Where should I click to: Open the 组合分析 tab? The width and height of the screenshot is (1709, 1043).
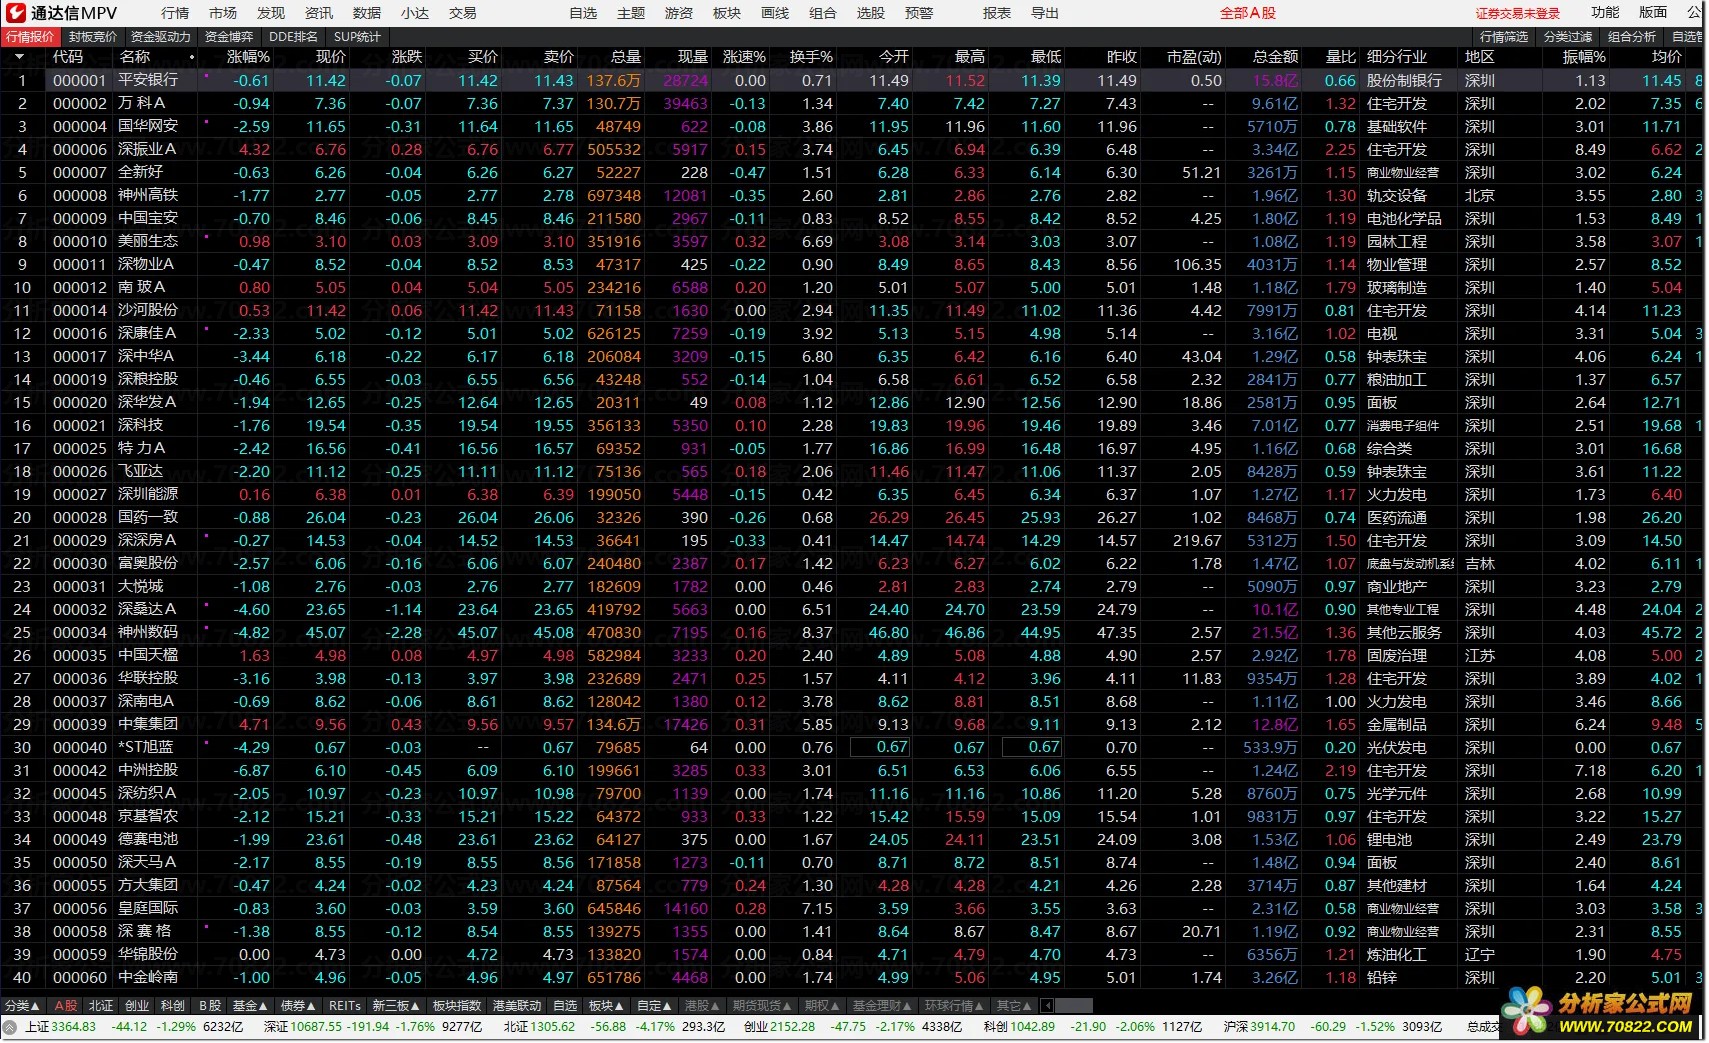point(1632,36)
